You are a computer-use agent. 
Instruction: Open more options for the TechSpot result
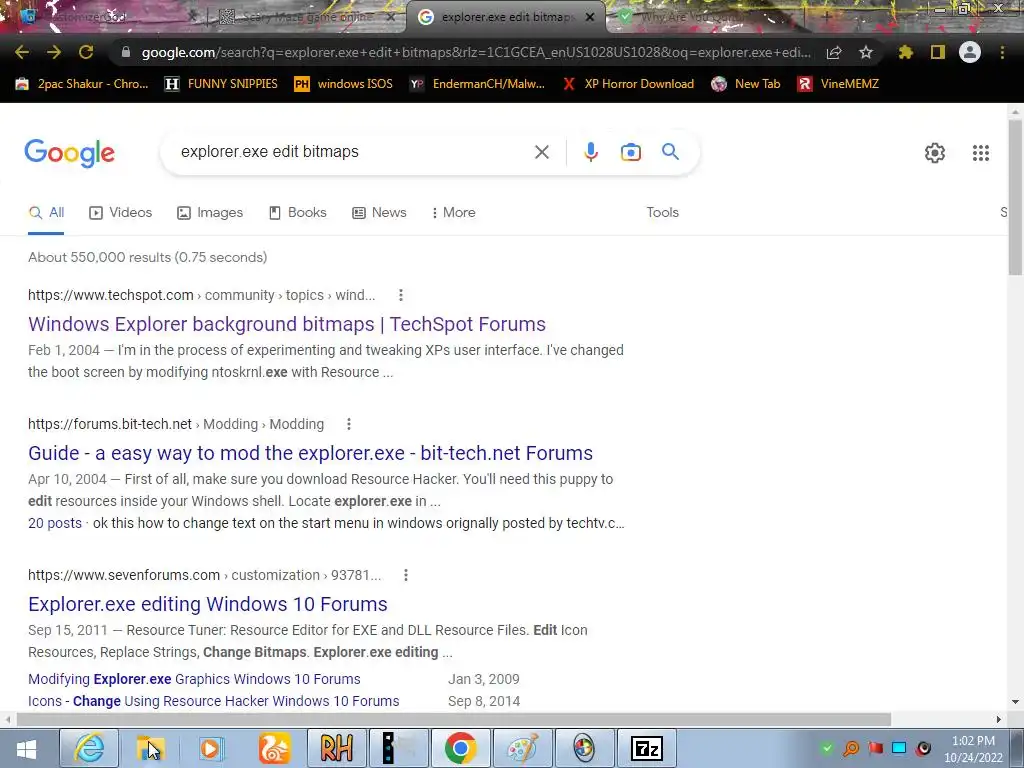(400, 295)
